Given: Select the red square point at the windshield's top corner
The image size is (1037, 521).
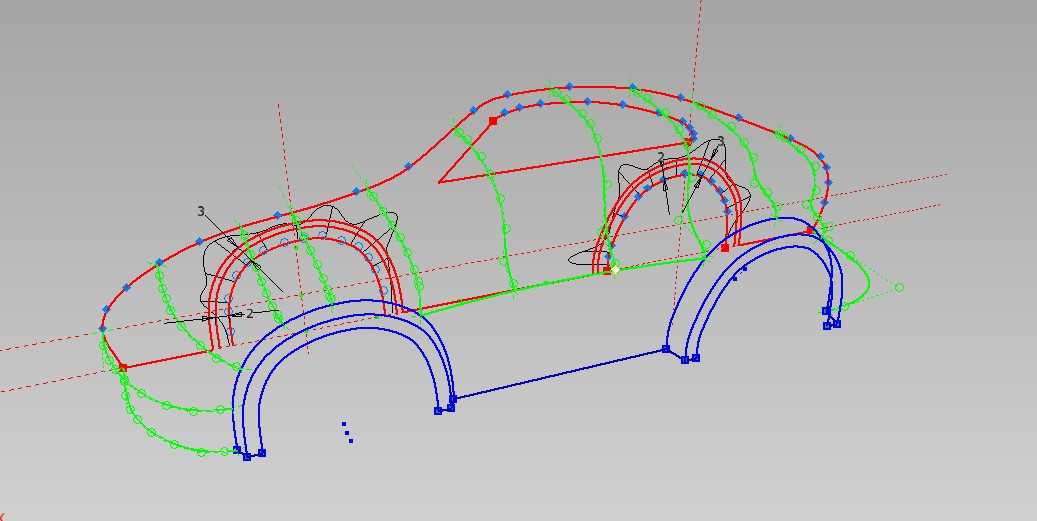Looking at the screenshot, I should (493, 121).
